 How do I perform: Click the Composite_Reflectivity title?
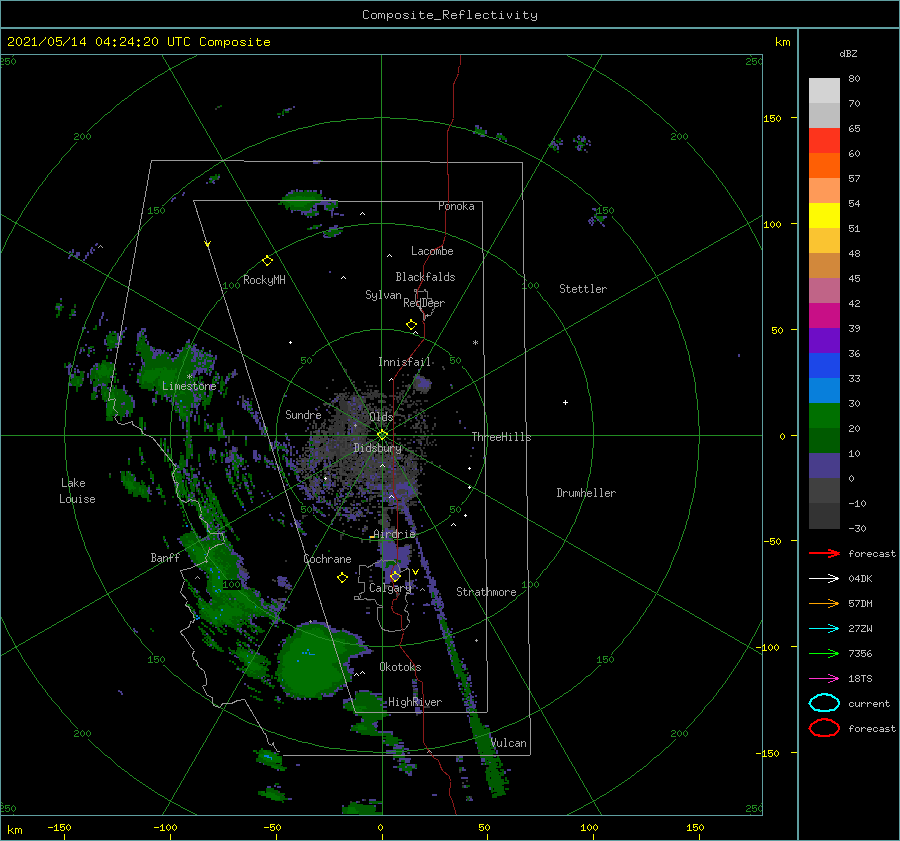coord(450,15)
